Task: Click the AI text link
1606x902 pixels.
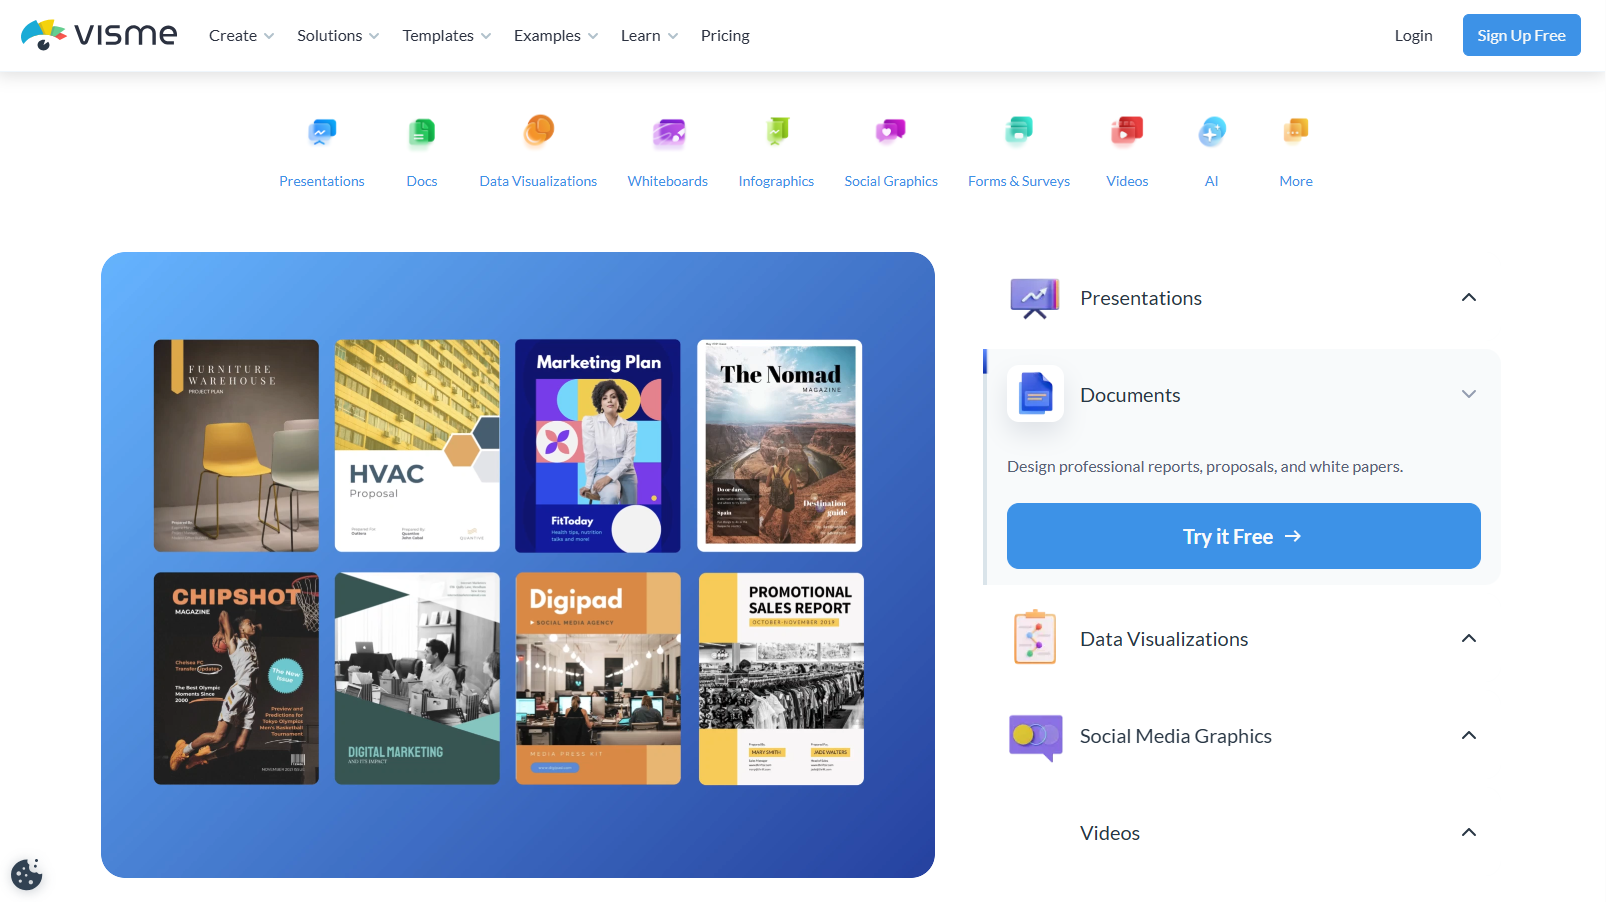Action: pos(1212,181)
